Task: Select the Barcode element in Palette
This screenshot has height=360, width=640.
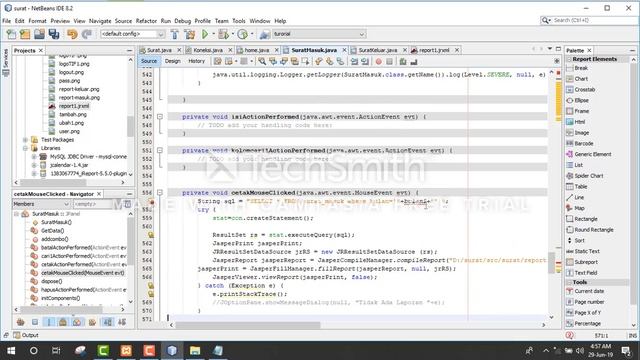Action: [584, 144]
